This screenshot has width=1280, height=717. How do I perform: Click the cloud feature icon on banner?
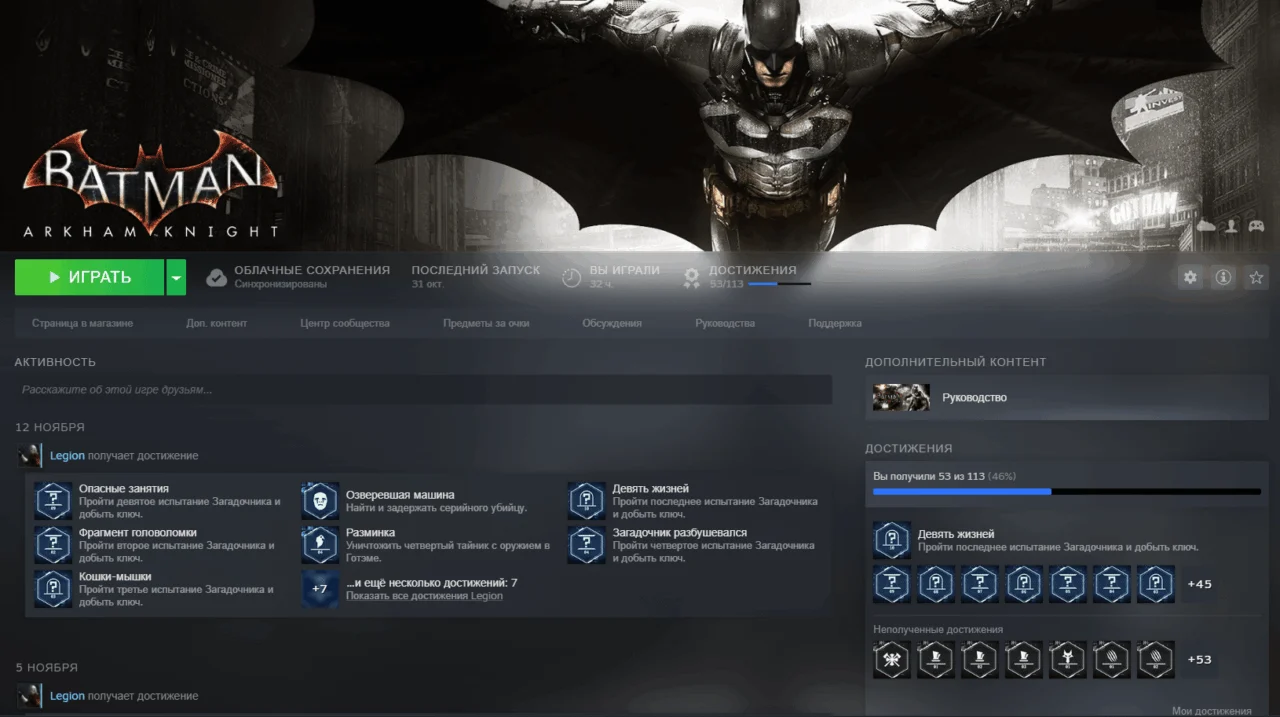click(x=1207, y=226)
